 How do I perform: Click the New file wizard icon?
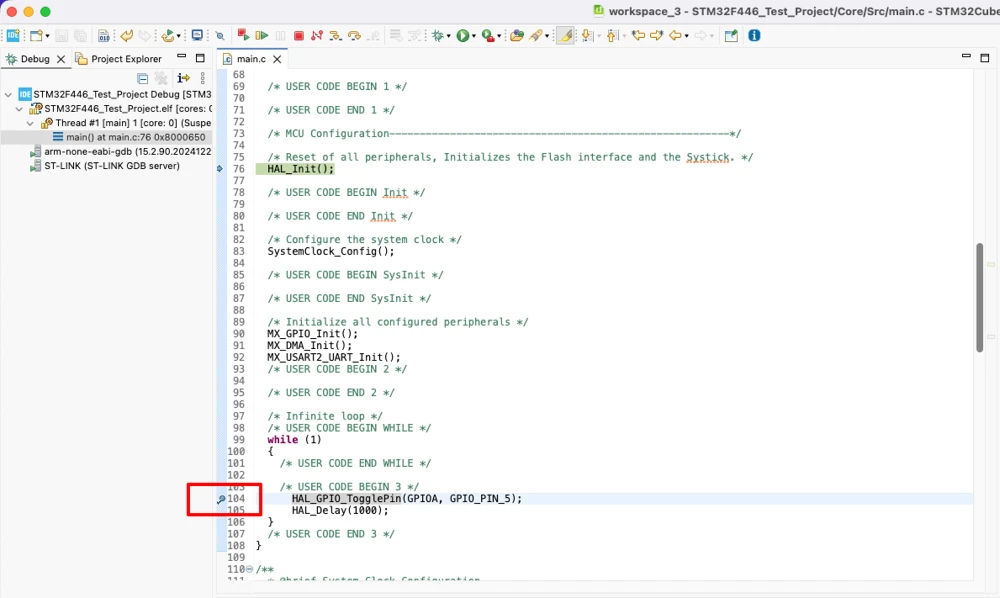pos(36,36)
